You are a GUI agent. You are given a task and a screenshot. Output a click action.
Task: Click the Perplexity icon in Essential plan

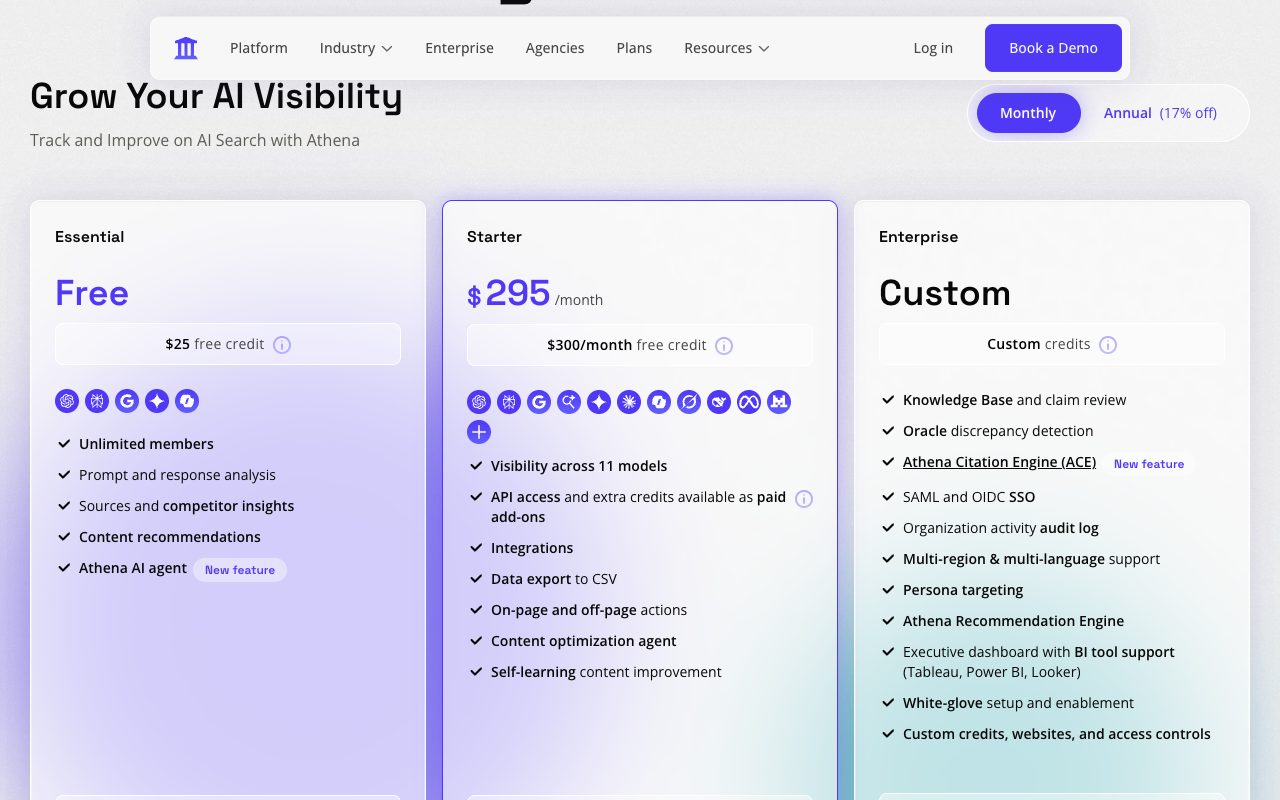coord(97,401)
